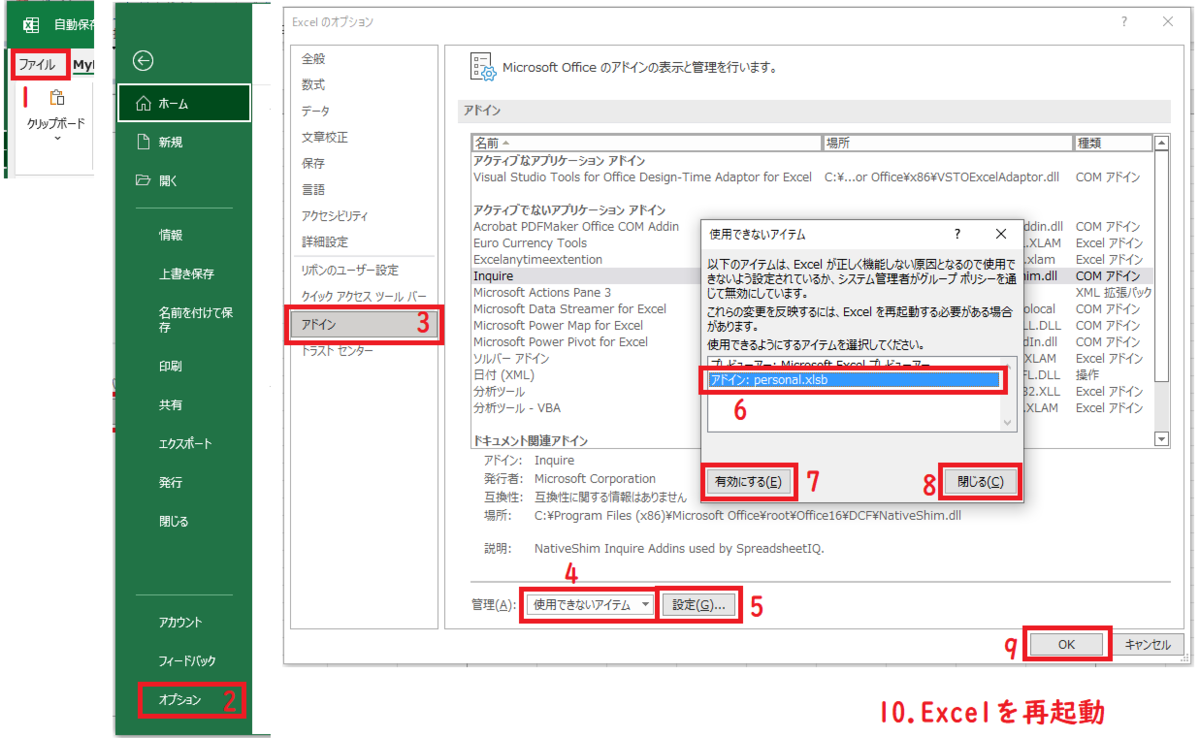Screen dimensions: 1200x738
Task: Click 閉じる(C) in 使用できないアイテム dialog
Action: [x=980, y=482]
